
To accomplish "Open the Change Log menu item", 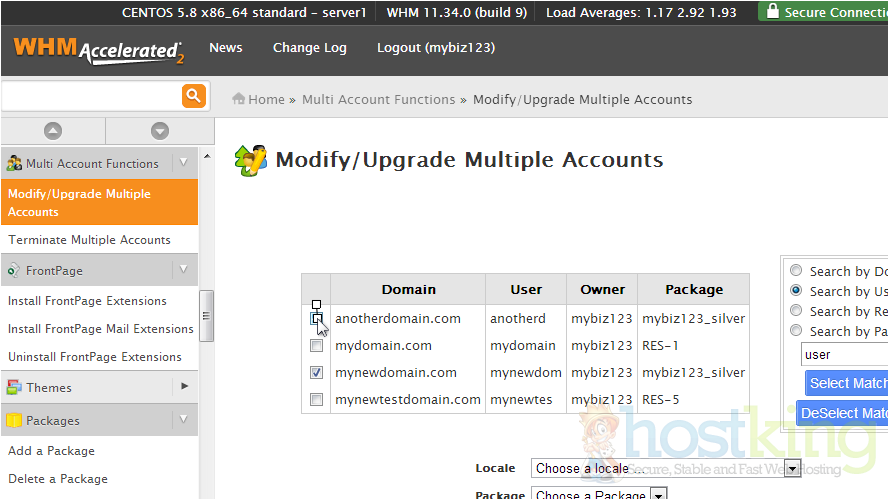I will (x=309, y=48).
